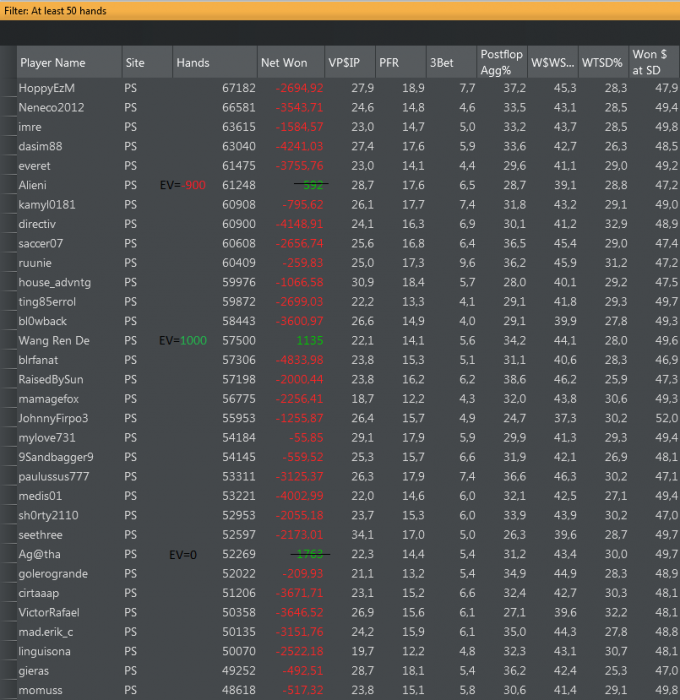Sort table by Net Won column
Image resolution: width=680 pixels, height=700 pixels.
tap(291, 62)
